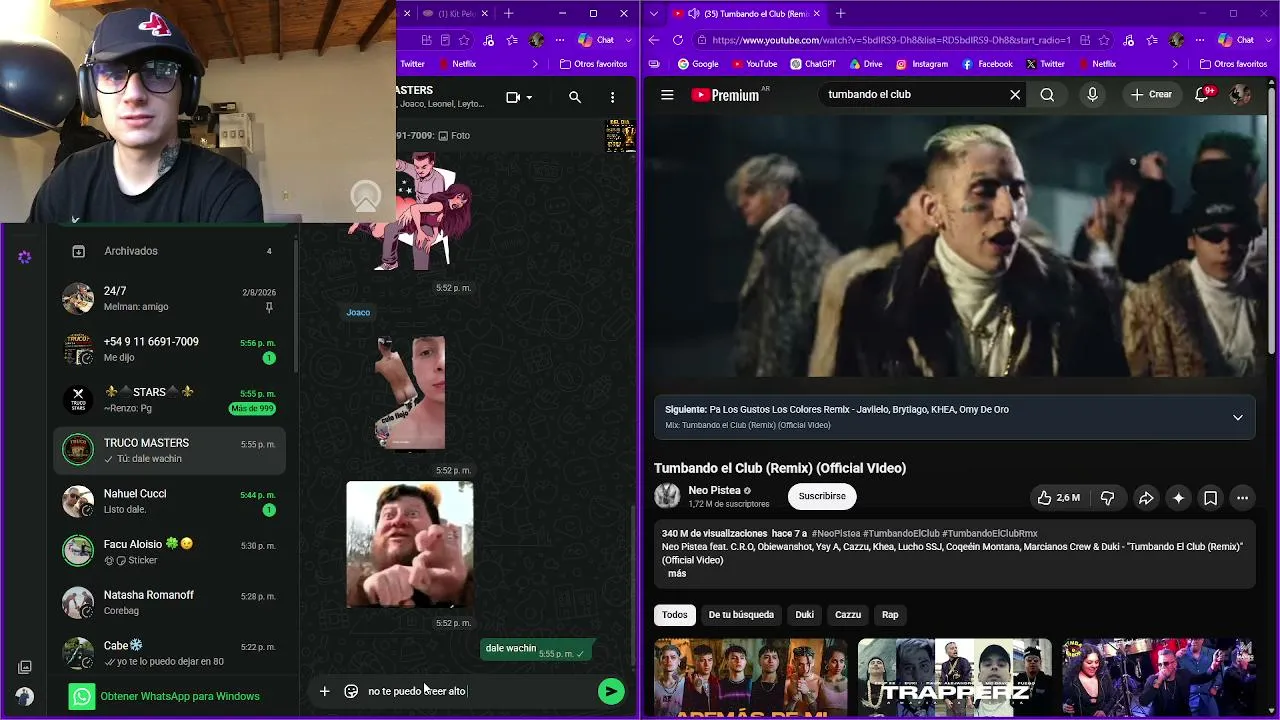Open more actions ellipsis under video

point(1242,497)
